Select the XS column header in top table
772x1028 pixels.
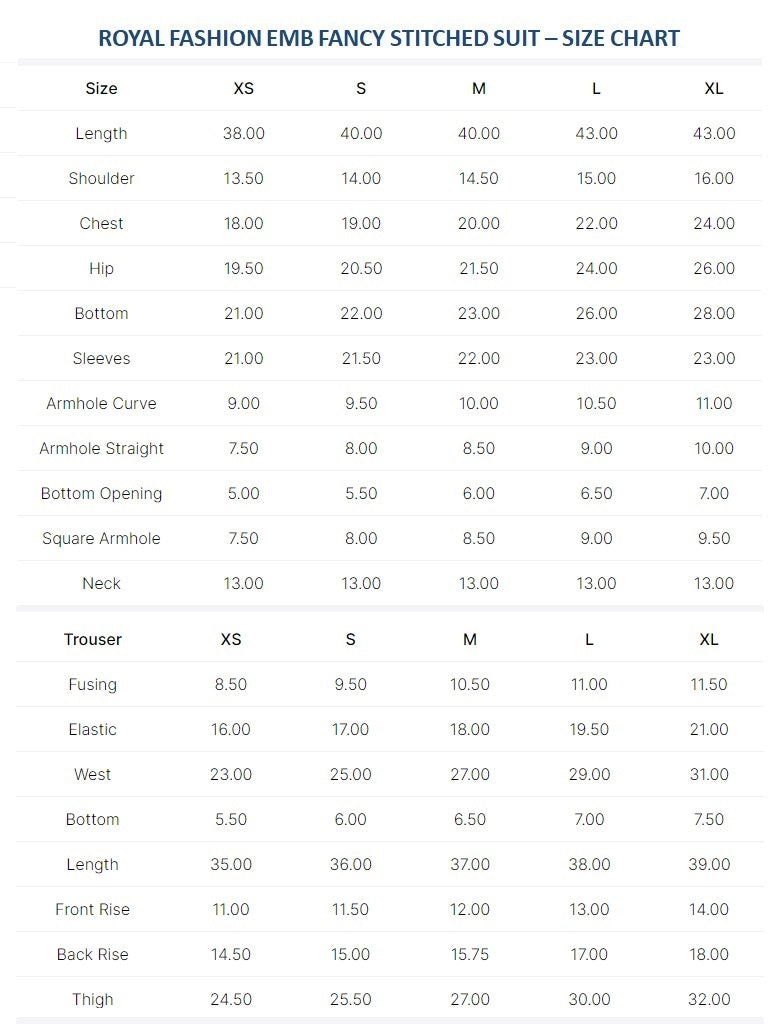tap(244, 89)
